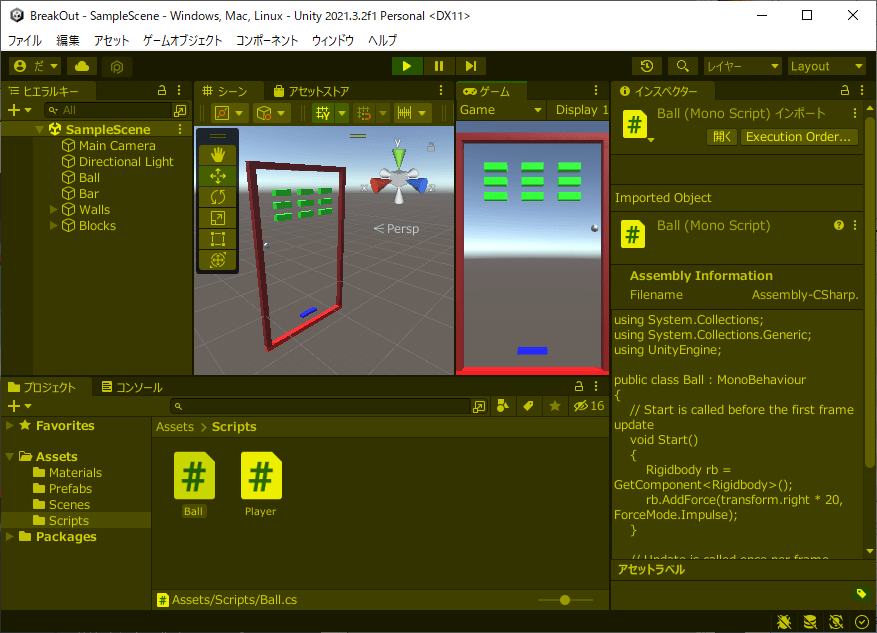
Task: Expand the Packages folder
Action: click(10, 536)
